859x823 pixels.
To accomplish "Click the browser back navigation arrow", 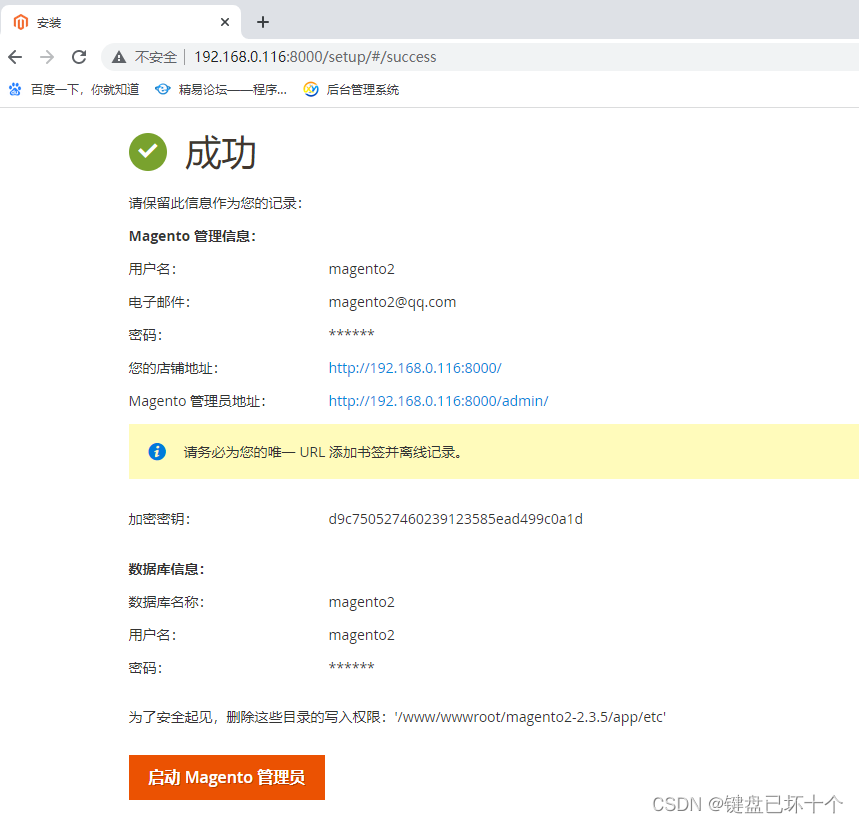I will pyautogui.click(x=15, y=57).
